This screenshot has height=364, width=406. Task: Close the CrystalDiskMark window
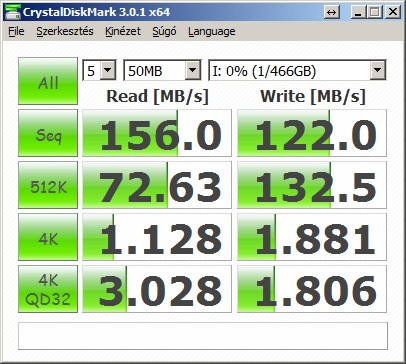point(393,12)
